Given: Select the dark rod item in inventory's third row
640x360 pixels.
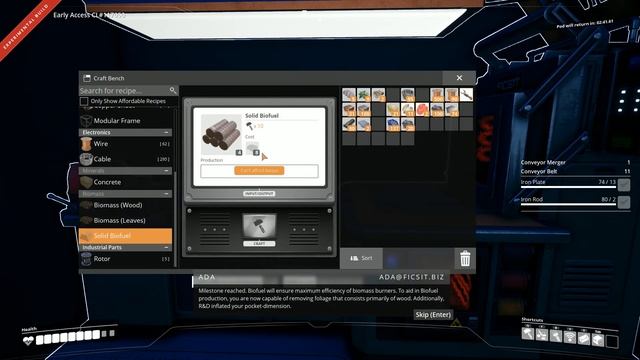Looking at the screenshot, I should click(349, 124).
